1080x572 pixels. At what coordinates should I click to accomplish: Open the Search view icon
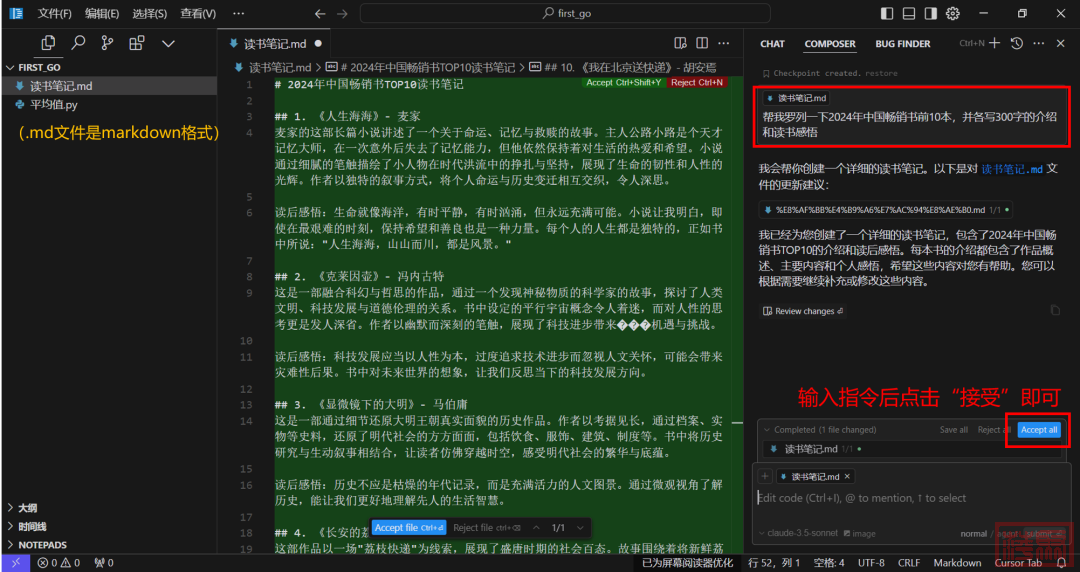point(79,43)
